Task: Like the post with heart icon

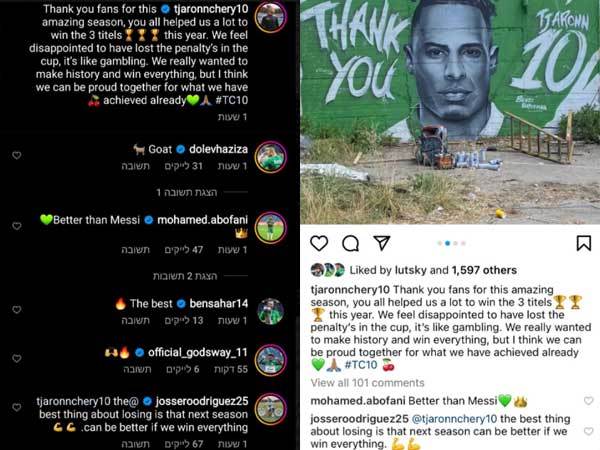Action: pos(319,243)
